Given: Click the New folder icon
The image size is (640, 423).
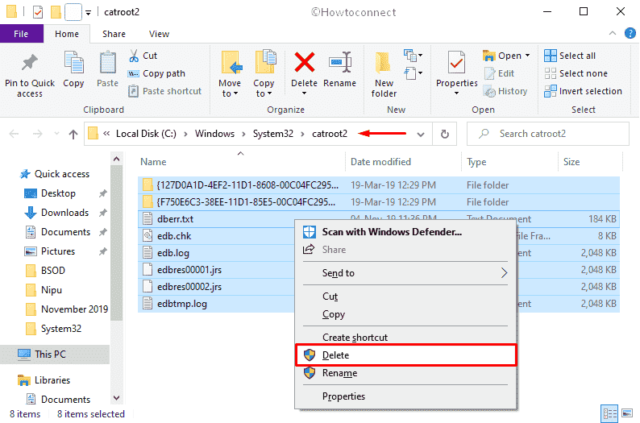Looking at the screenshot, I should (x=383, y=63).
